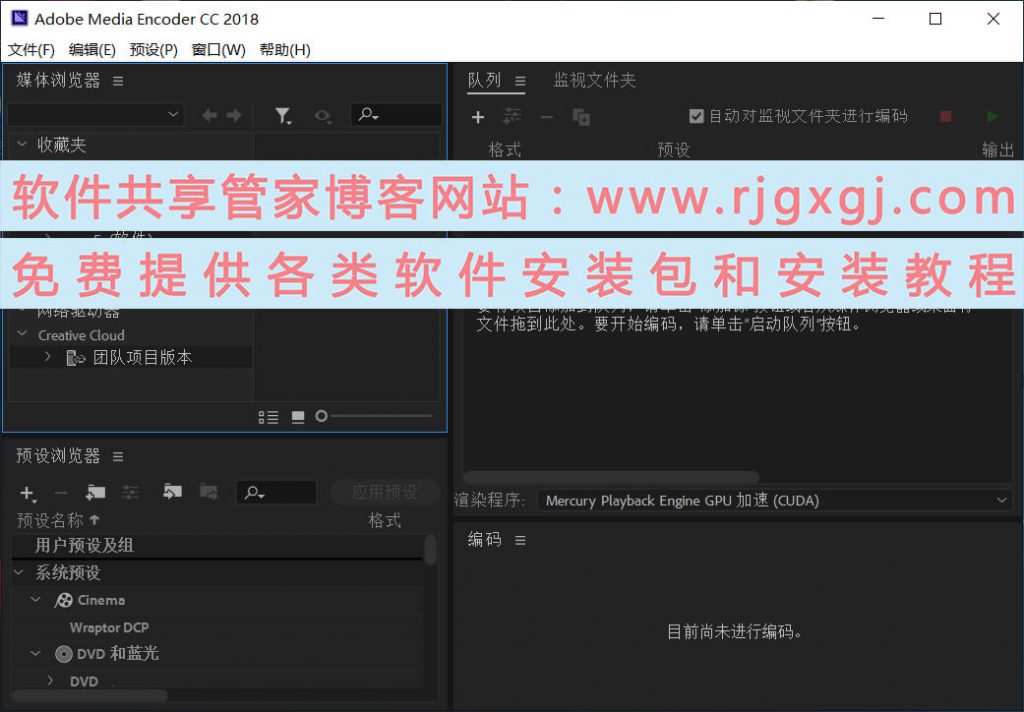
Task: Create new preset with plus icon
Action: click(x=27, y=493)
